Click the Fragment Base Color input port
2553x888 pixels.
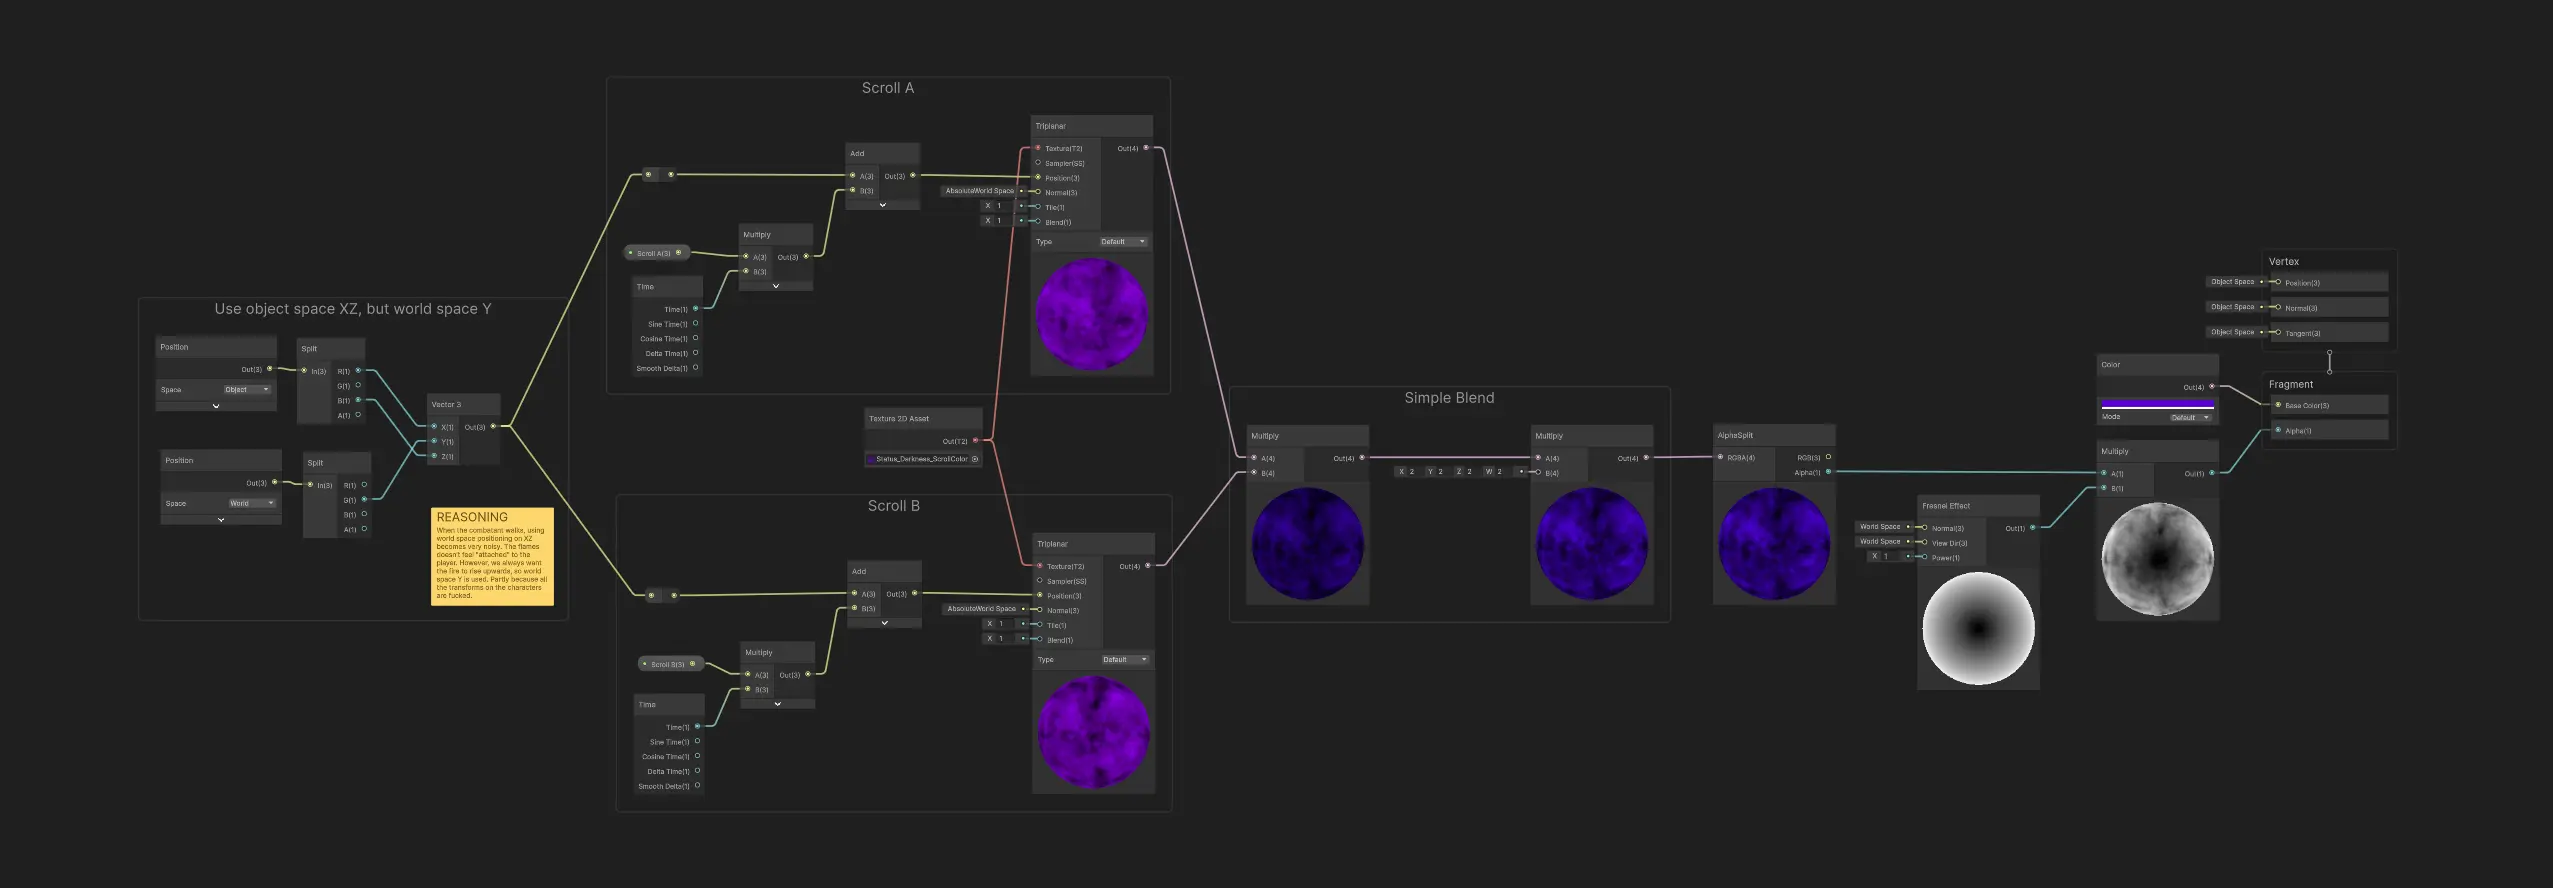pos(2278,406)
